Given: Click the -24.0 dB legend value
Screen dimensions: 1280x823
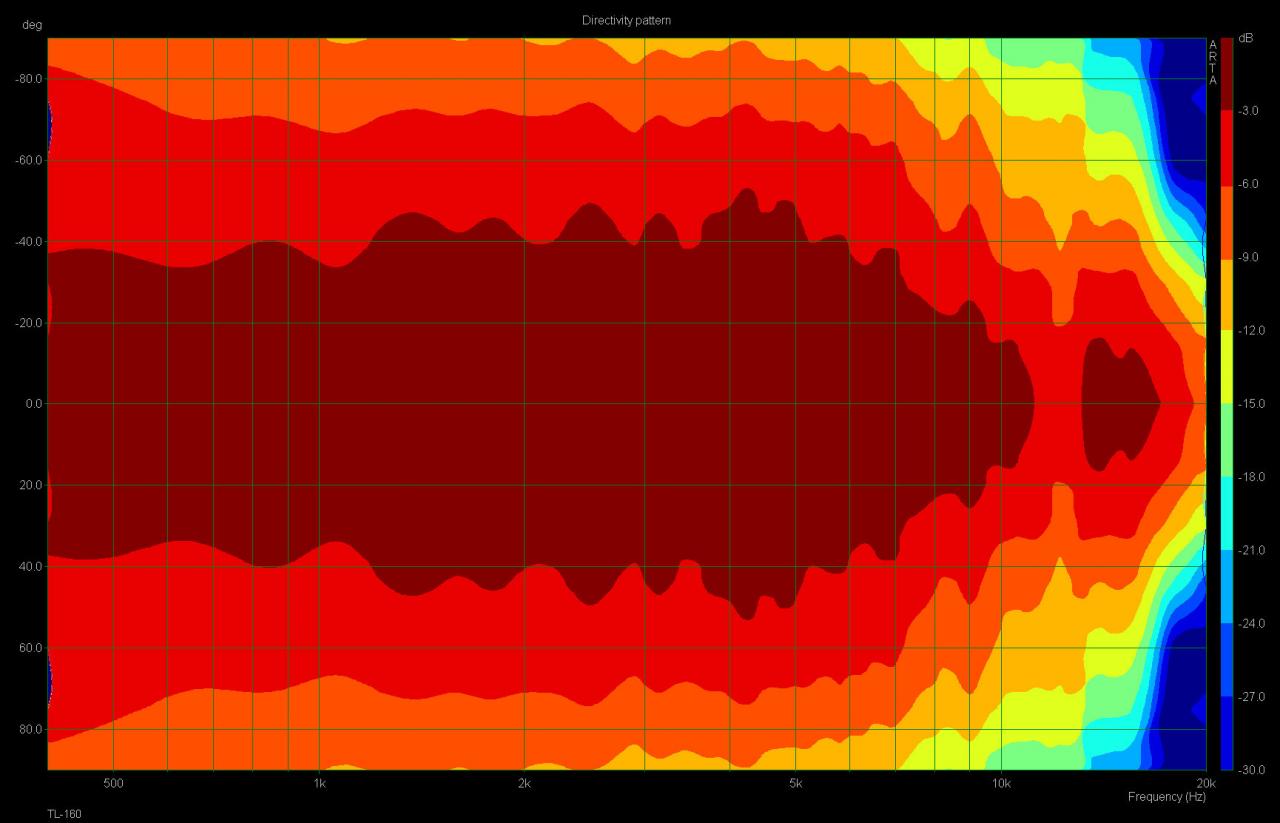Looking at the screenshot, I should [x=1254, y=624].
